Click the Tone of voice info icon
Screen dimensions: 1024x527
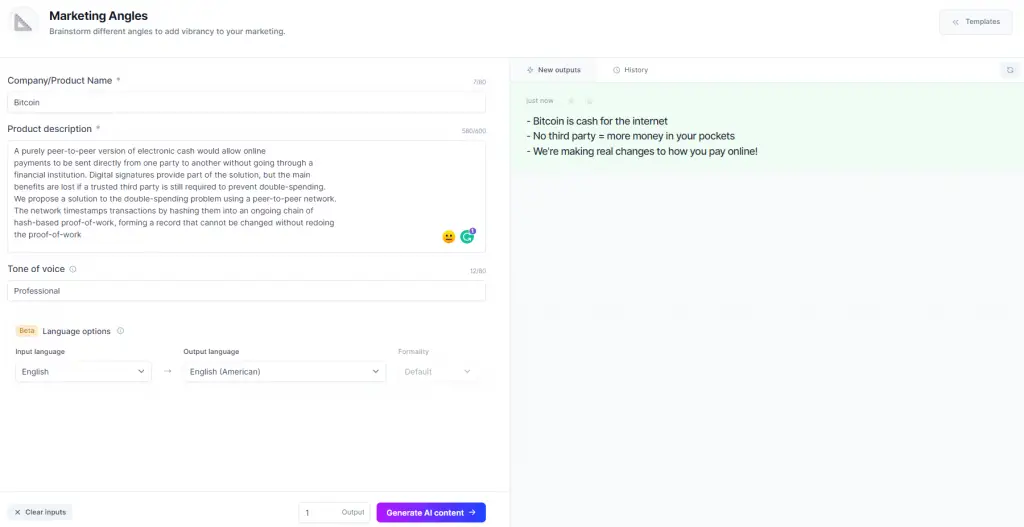(72, 269)
